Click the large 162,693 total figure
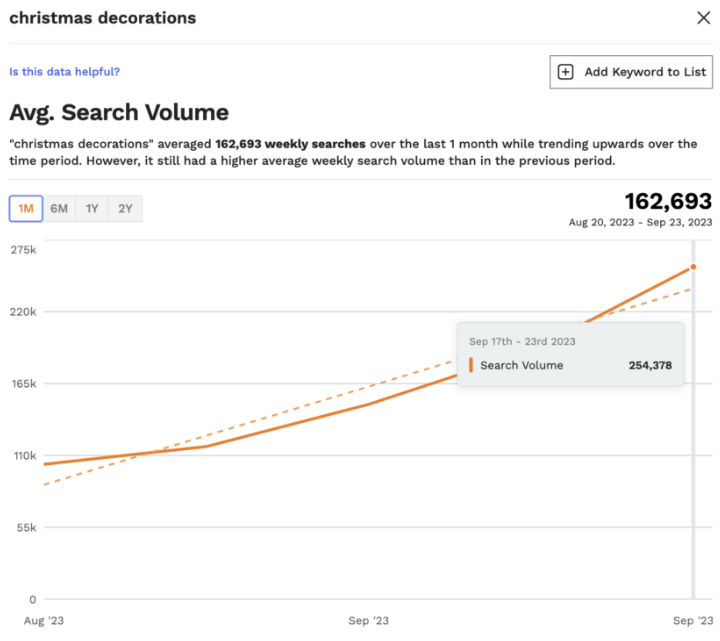Image resolution: width=720 pixels, height=641 pixels. [x=668, y=201]
